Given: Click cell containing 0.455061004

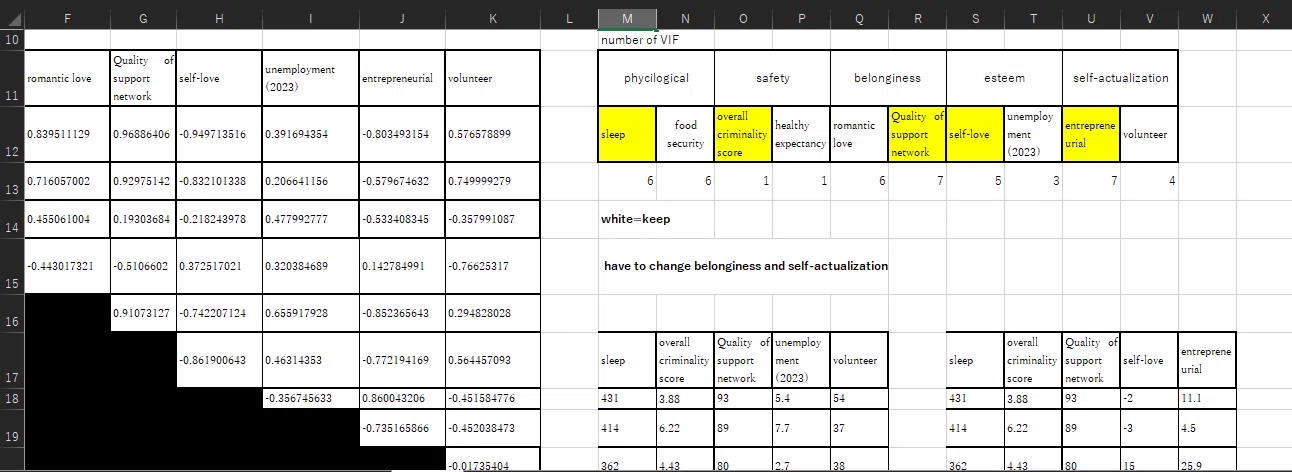Looking at the screenshot, I should [x=66, y=218].
